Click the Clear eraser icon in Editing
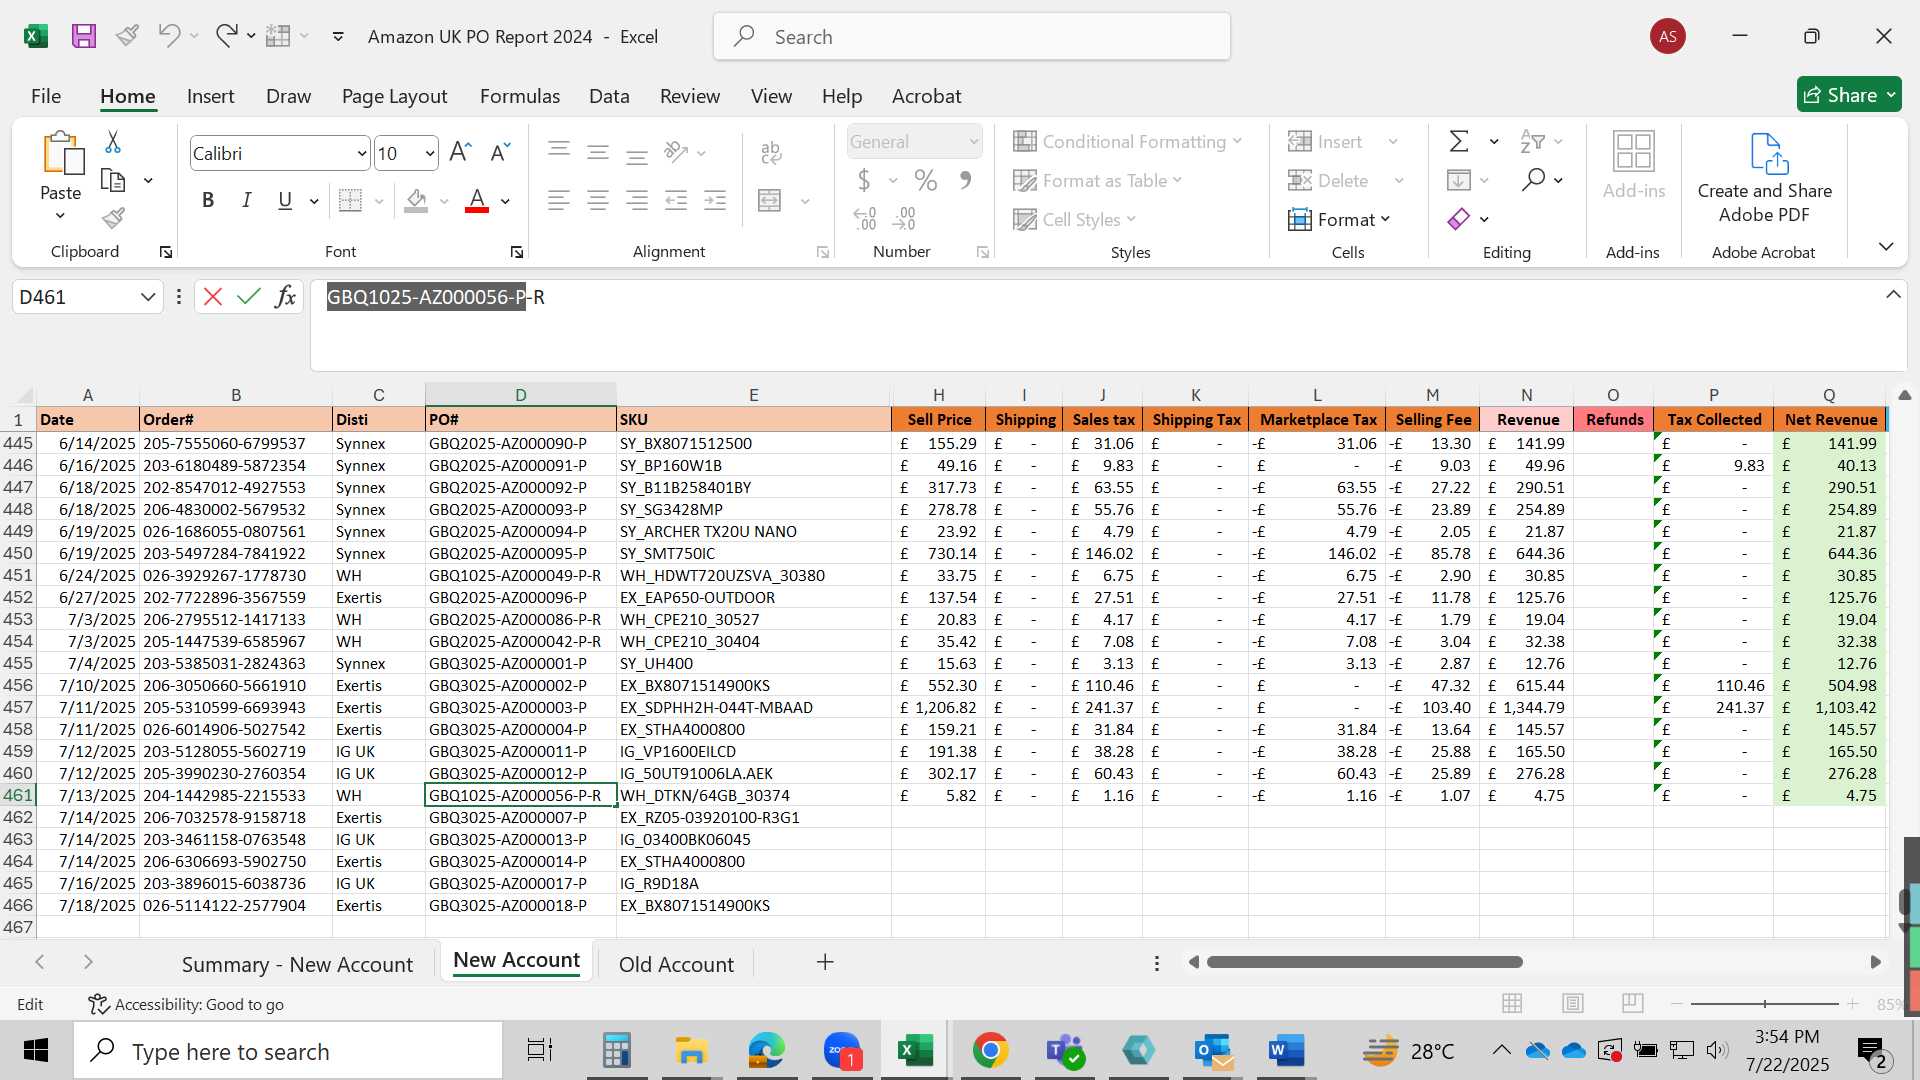The width and height of the screenshot is (1920, 1080). [1459, 219]
